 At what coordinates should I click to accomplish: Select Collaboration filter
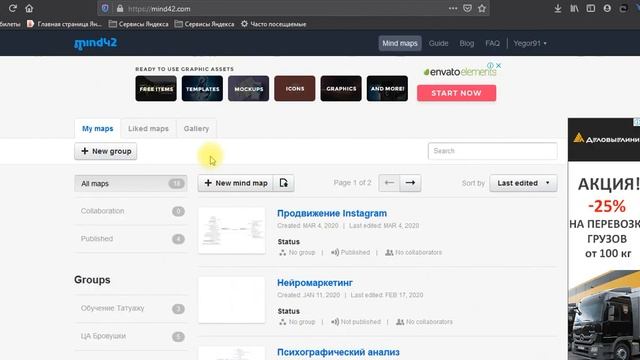[x=131, y=211]
